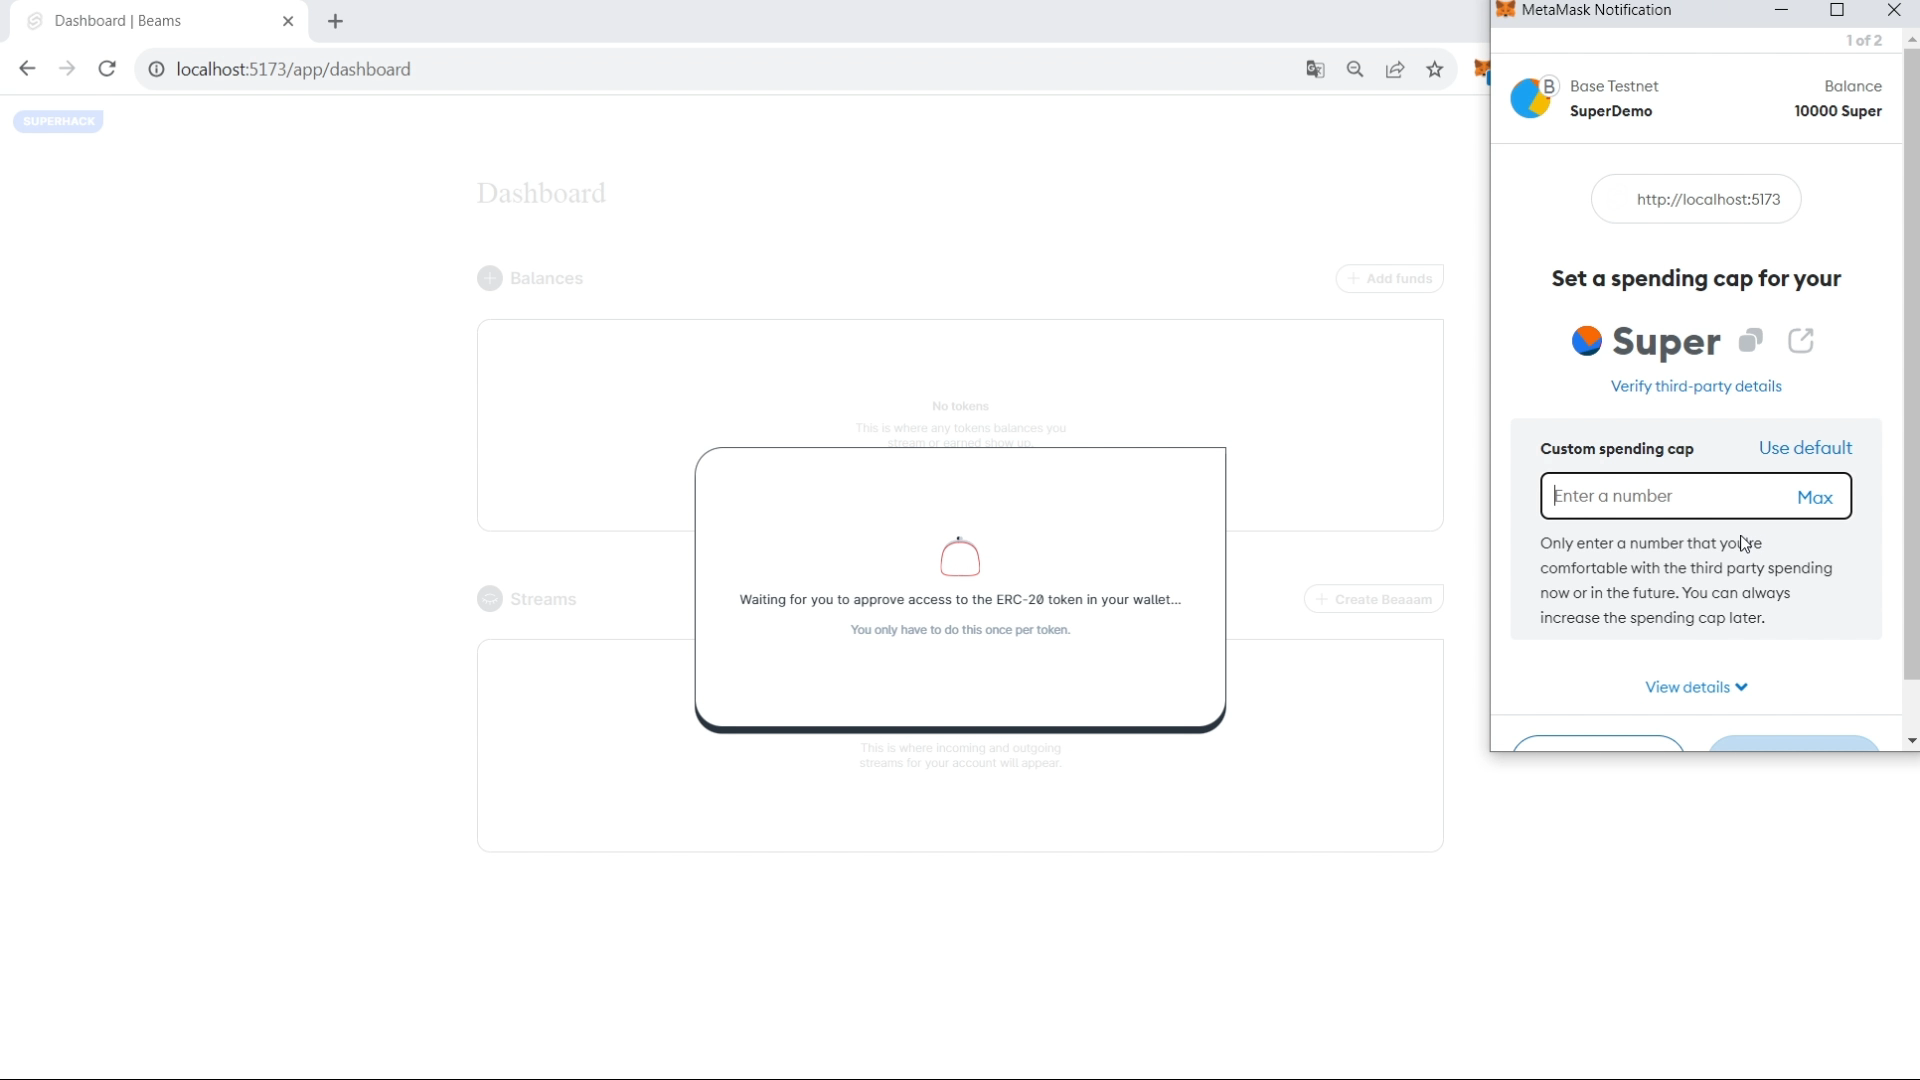This screenshot has width=1920, height=1080.
Task: Click scrollbar up arrow in MetaMask popup
Action: tap(1911, 40)
